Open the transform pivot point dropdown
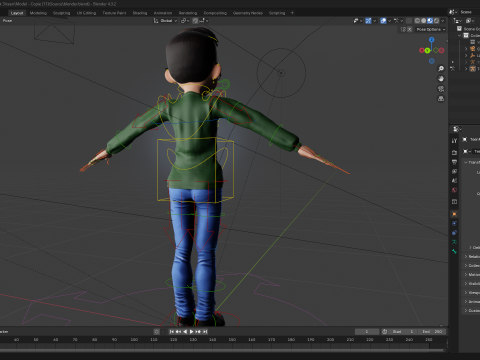The width and height of the screenshot is (480, 360). [x=185, y=21]
